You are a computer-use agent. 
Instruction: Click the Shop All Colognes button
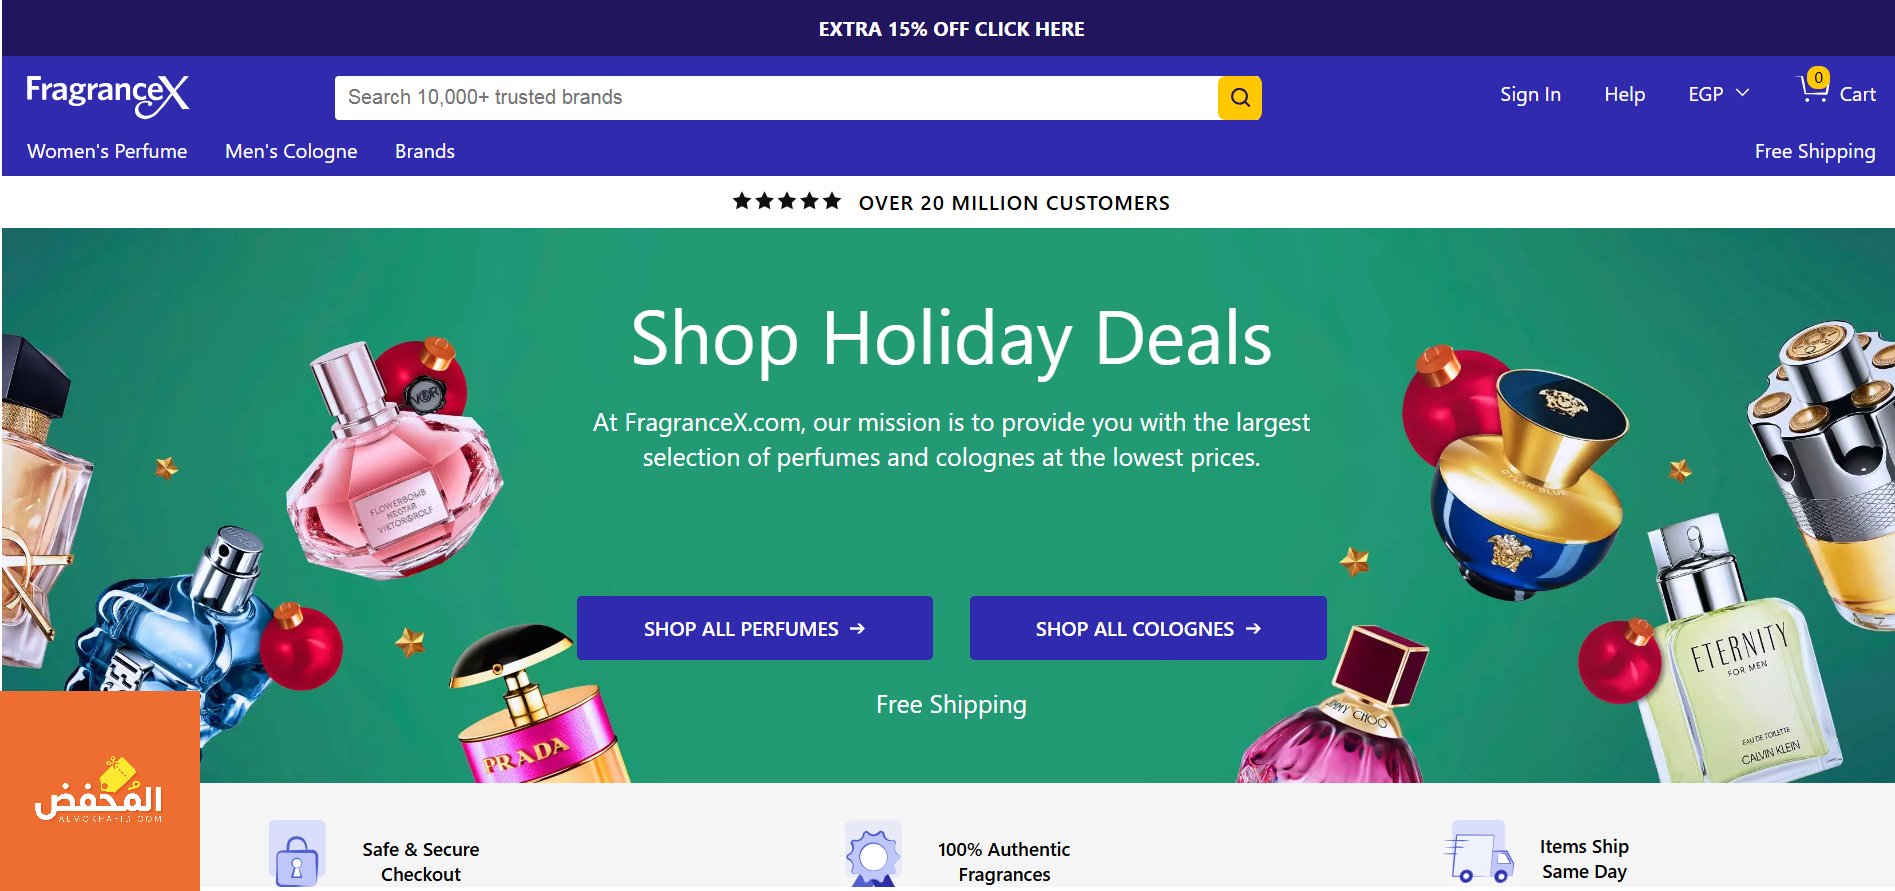coord(1148,628)
